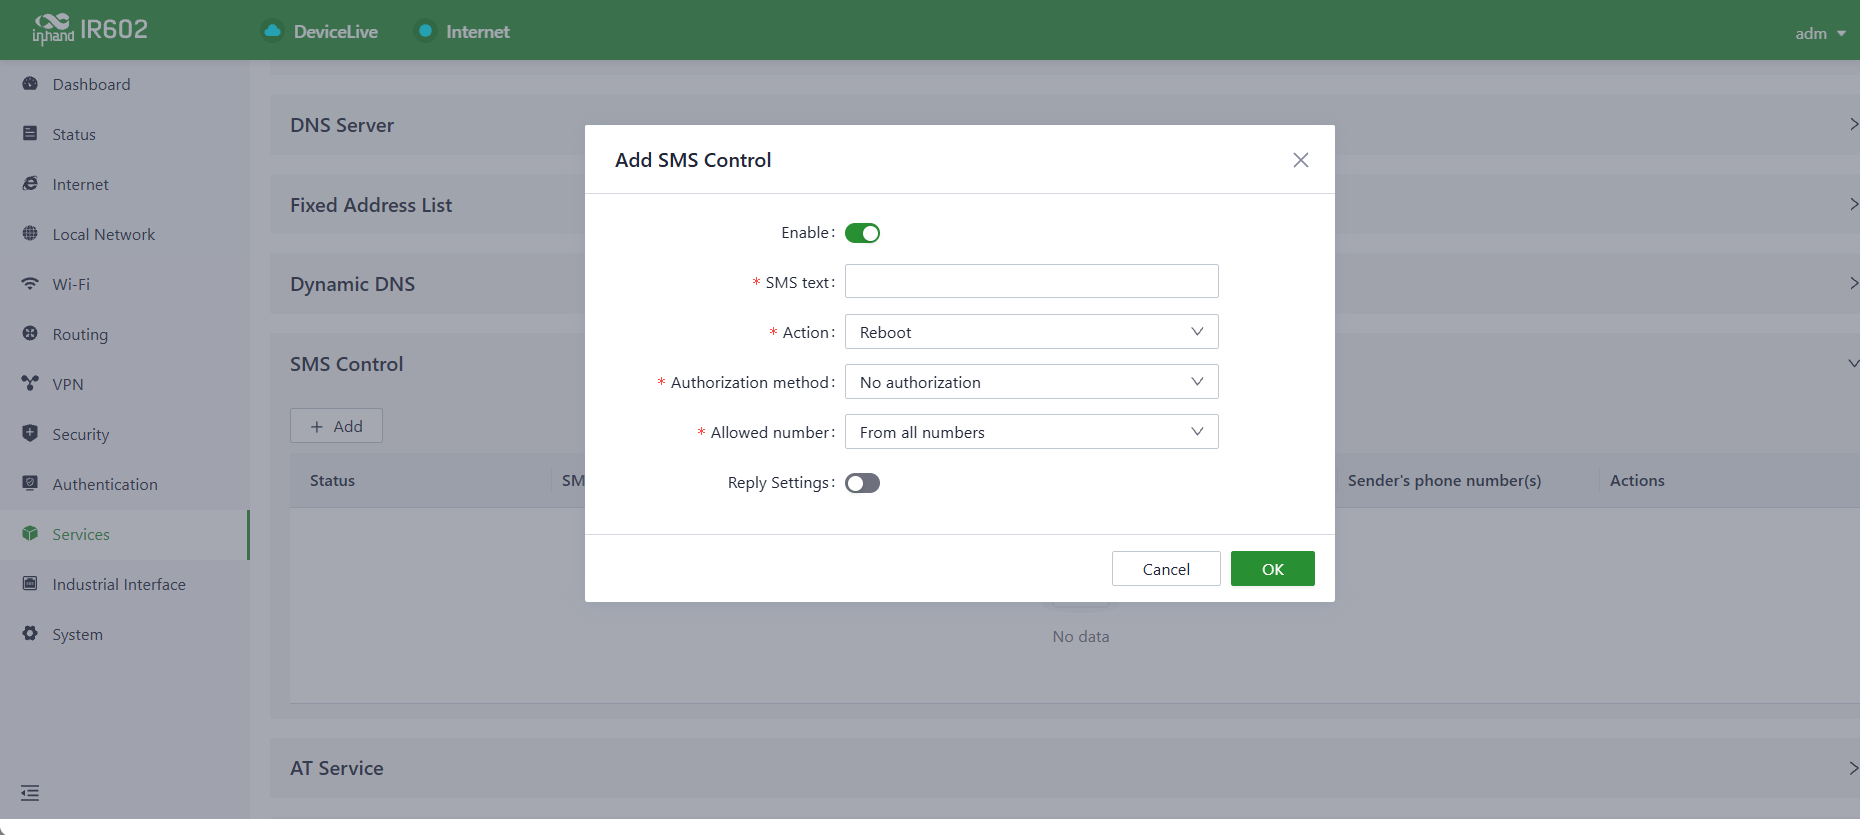This screenshot has height=835, width=1860.
Task: Click the Wi-Fi signal icon
Action: point(30,284)
